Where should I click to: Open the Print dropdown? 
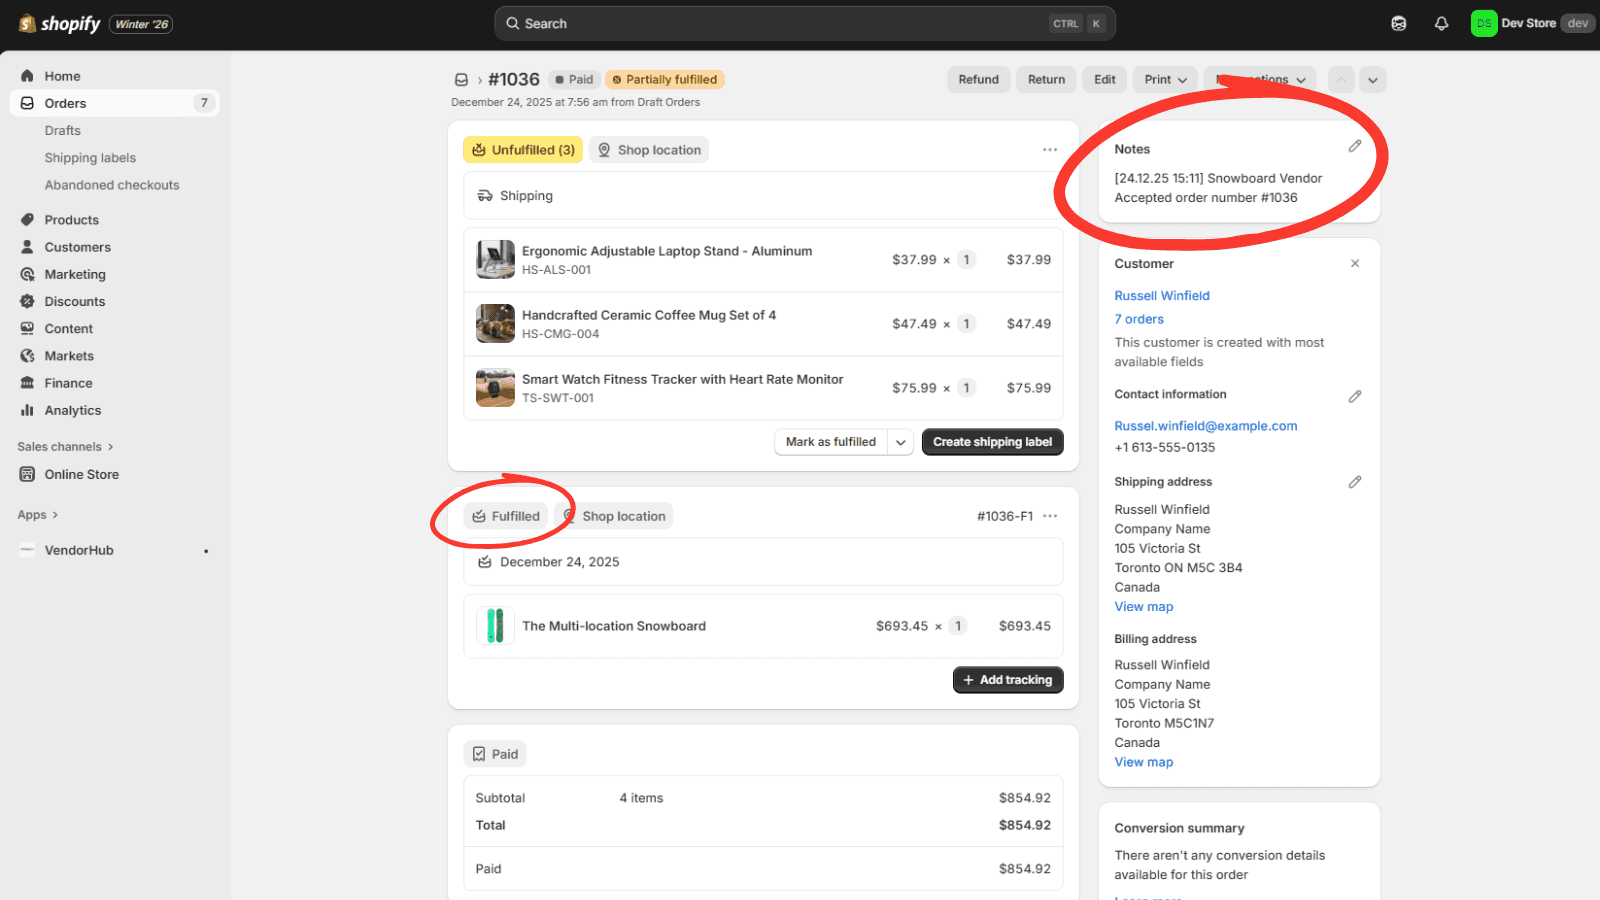1164,79
